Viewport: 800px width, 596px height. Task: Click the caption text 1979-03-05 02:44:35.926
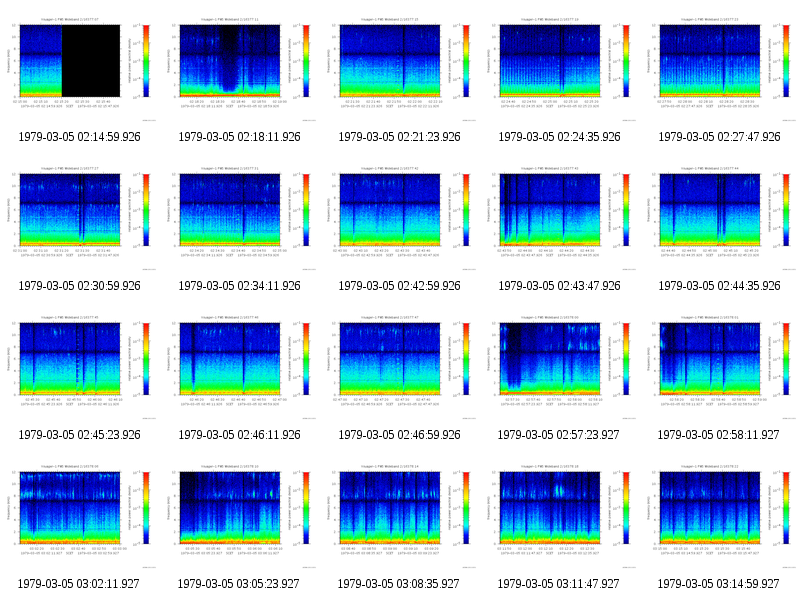719,286
